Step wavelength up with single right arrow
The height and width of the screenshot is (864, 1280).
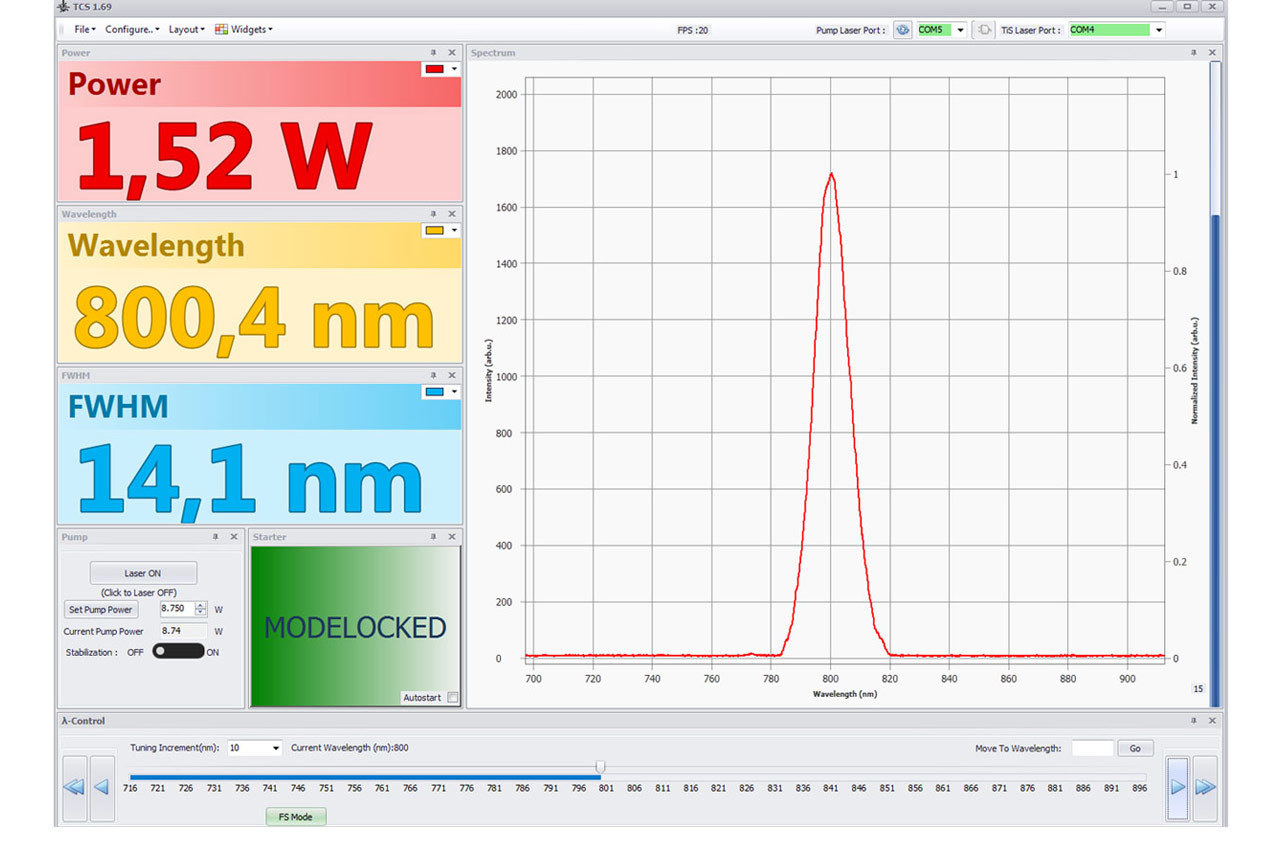pos(1177,787)
